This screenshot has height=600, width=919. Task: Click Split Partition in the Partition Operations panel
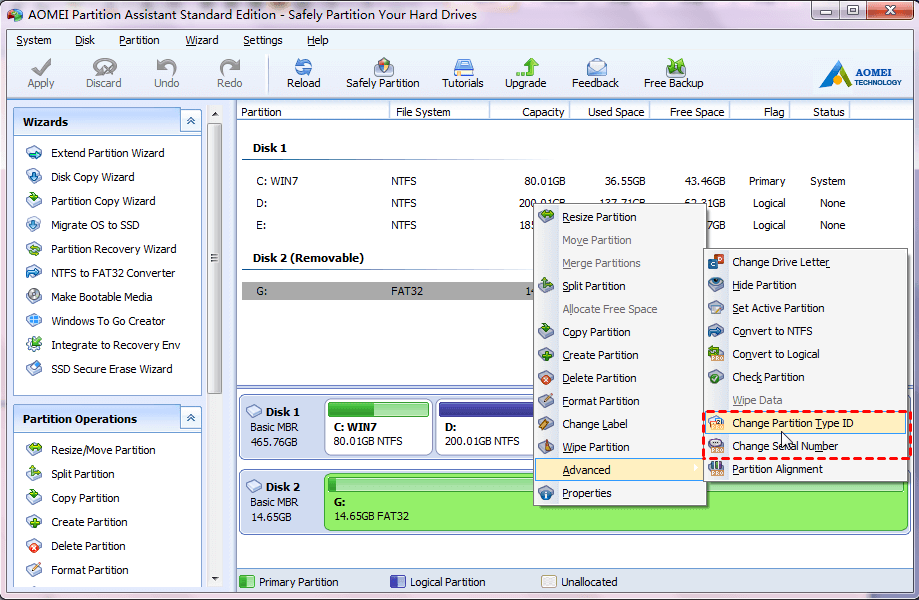click(82, 474)
